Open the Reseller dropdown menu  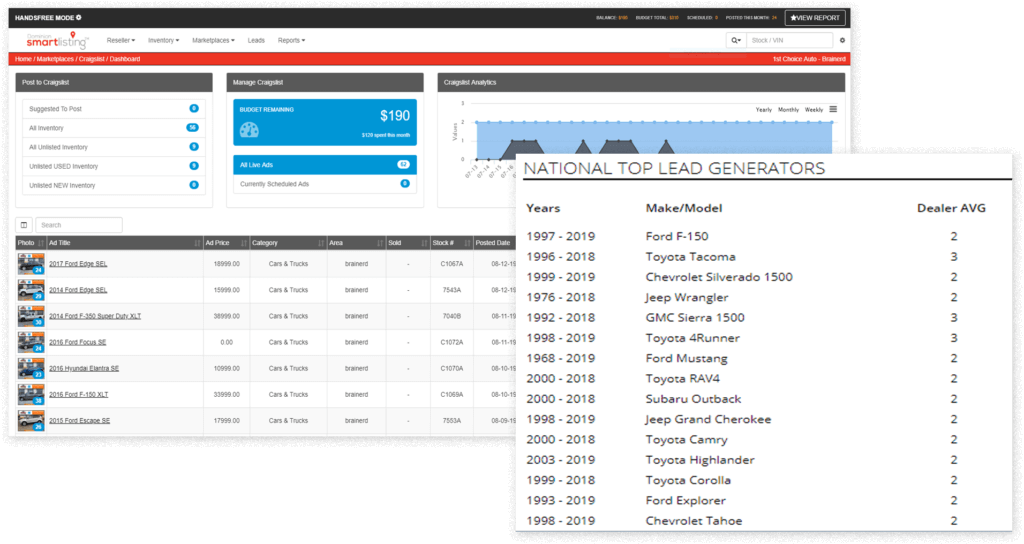tap(121, 40)
